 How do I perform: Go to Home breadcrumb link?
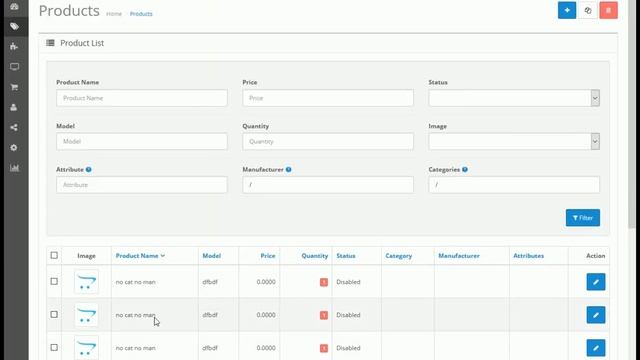pos(114,14)
